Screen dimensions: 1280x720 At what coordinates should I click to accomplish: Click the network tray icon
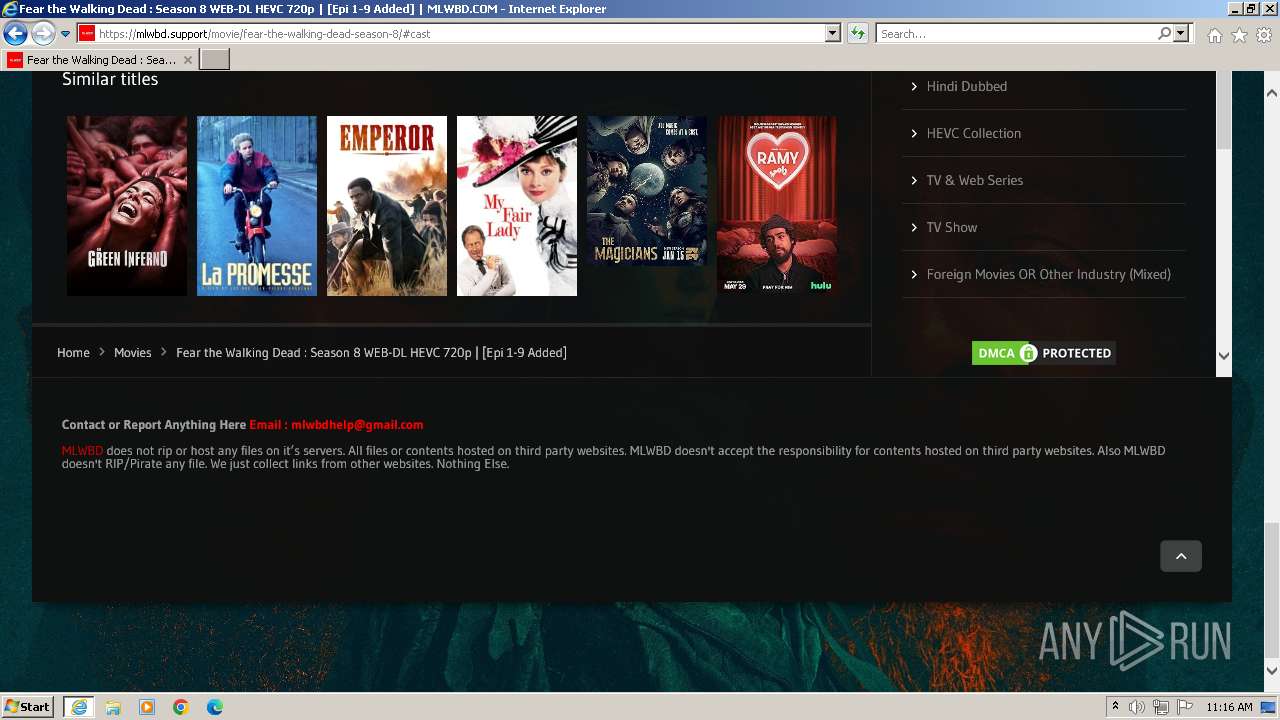[x=1161, y=707]
